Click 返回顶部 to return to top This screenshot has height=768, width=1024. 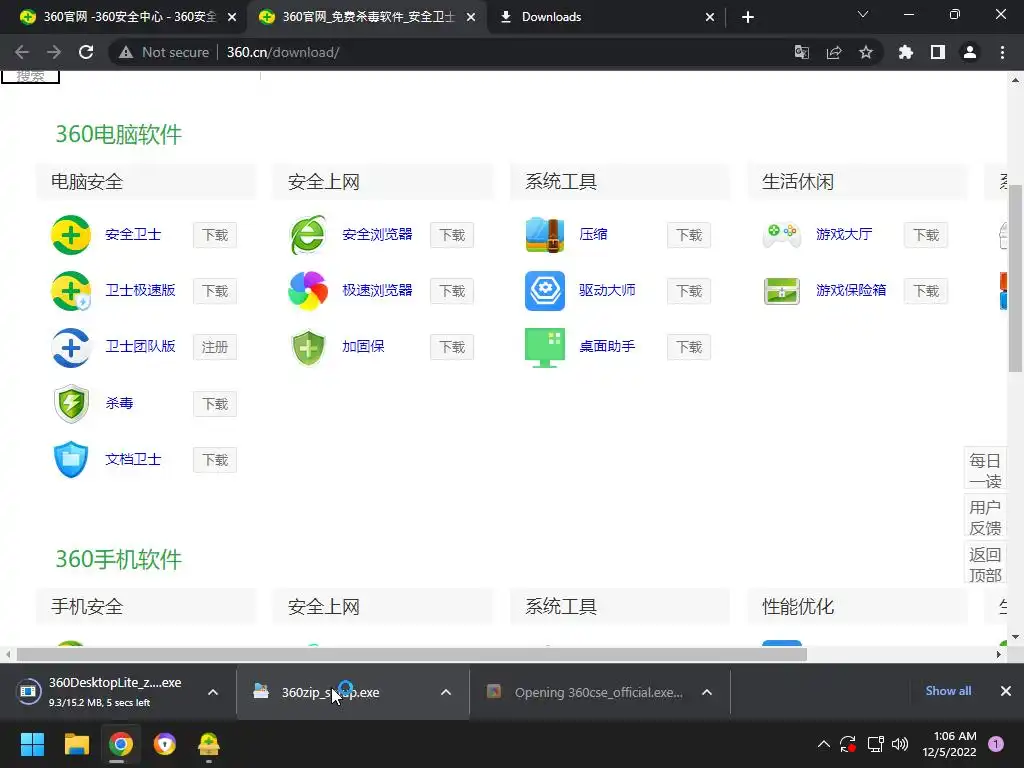pos(985,564)
